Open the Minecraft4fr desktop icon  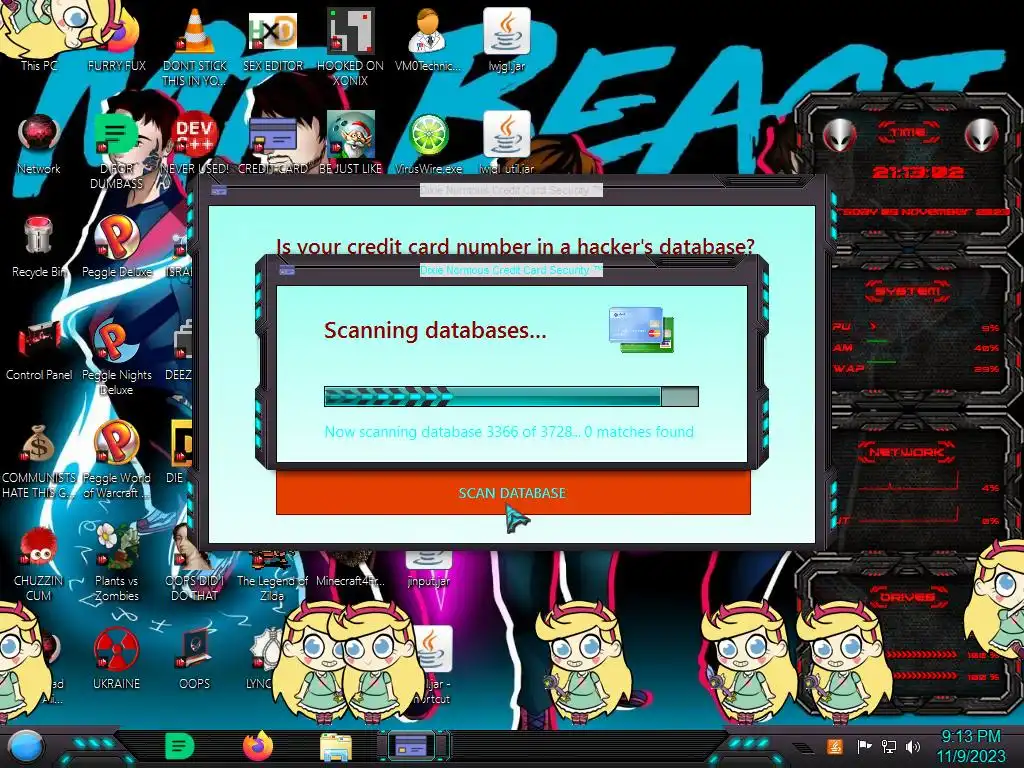coord(350,568)
